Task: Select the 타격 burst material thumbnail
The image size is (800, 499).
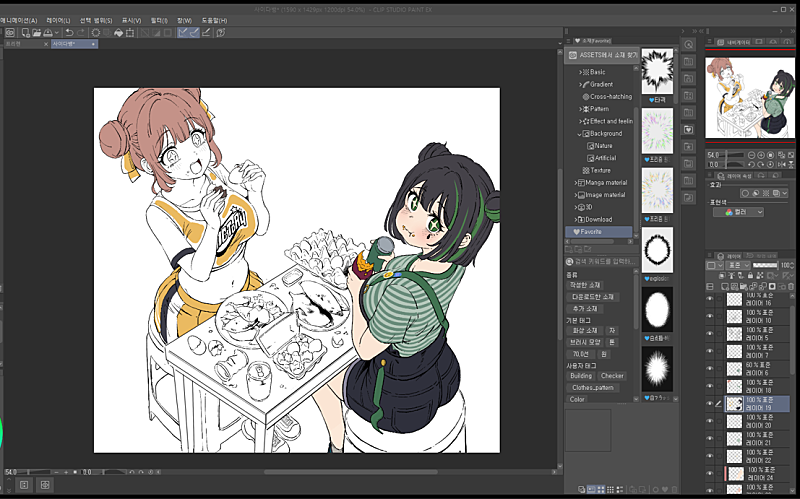Action: point(656,71)
